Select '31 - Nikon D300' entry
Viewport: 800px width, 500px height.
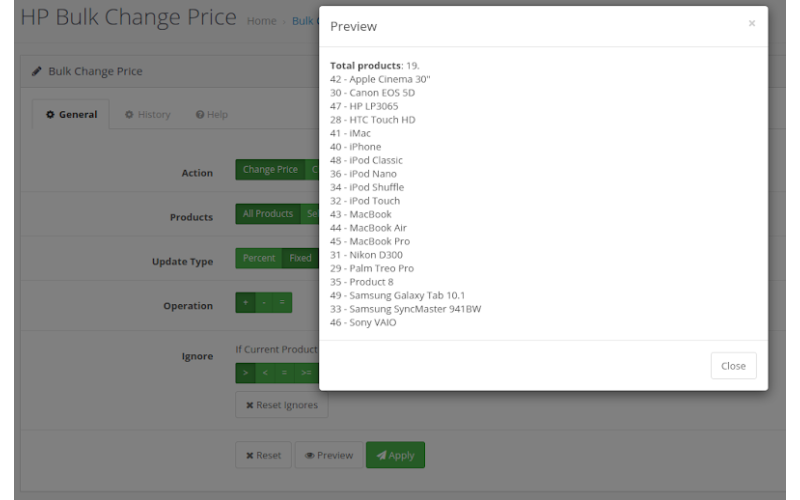tap(366, 255)
